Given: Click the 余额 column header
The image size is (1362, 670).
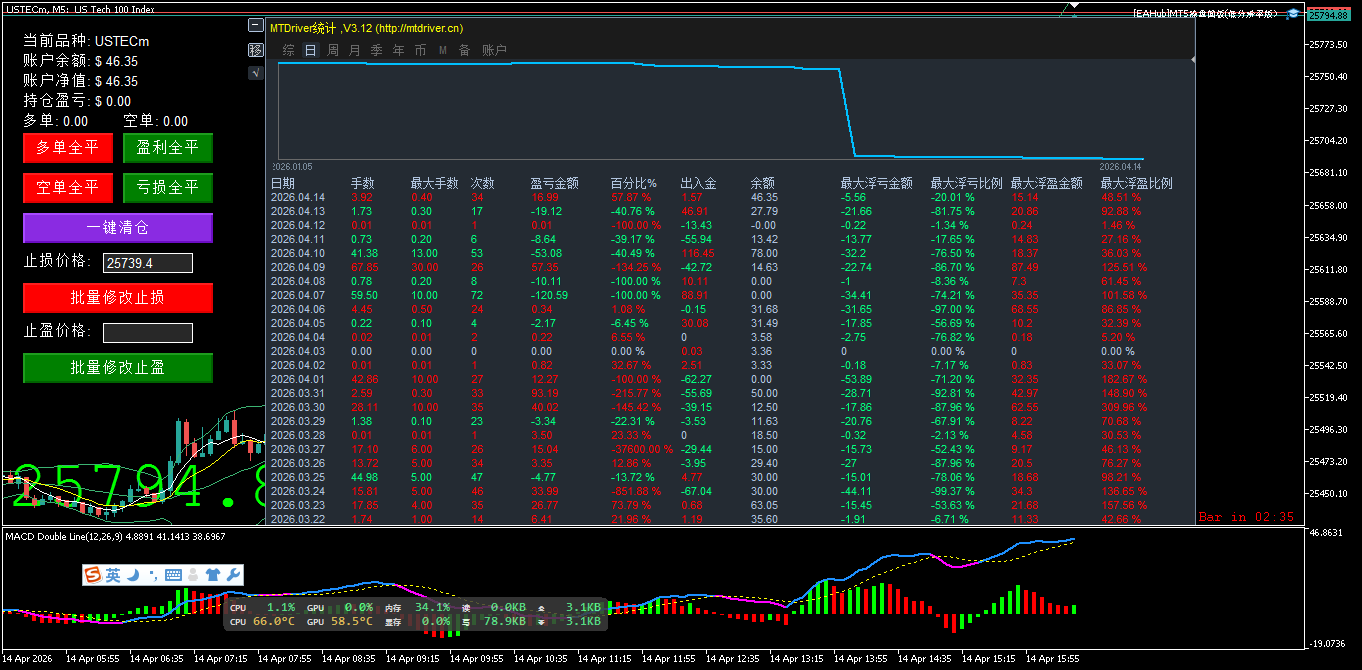Looking at the screenshot, I should pyautogui.click(x=763, y=184).
